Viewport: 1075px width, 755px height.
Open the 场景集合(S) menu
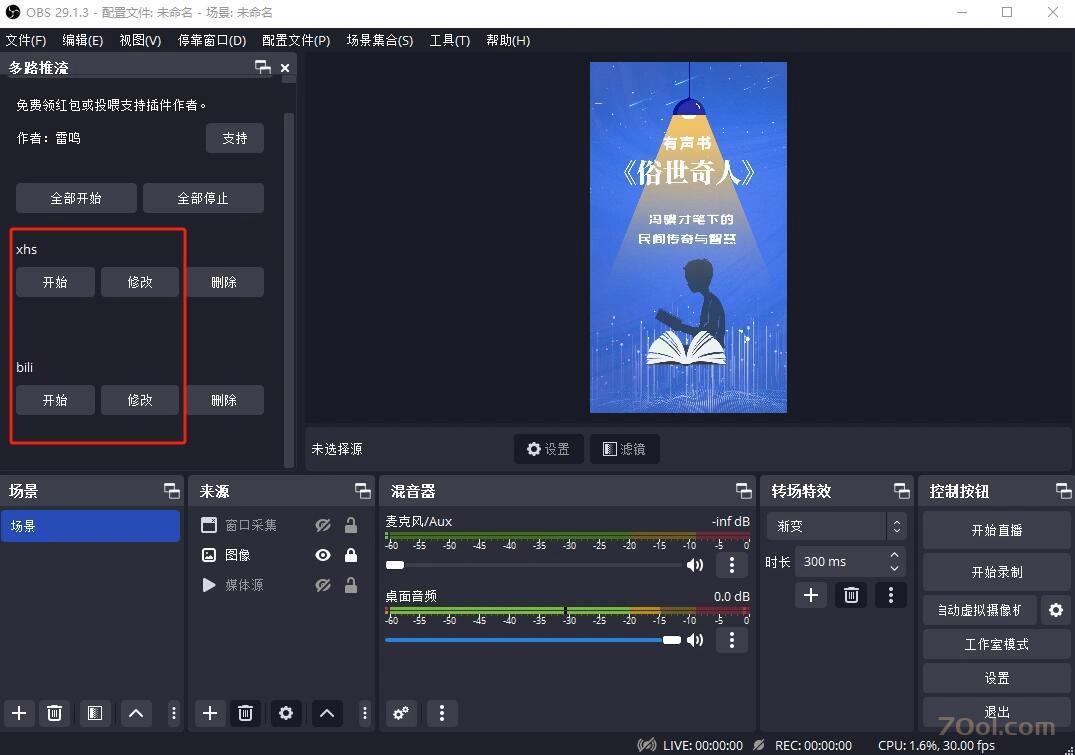pos(380,40)
